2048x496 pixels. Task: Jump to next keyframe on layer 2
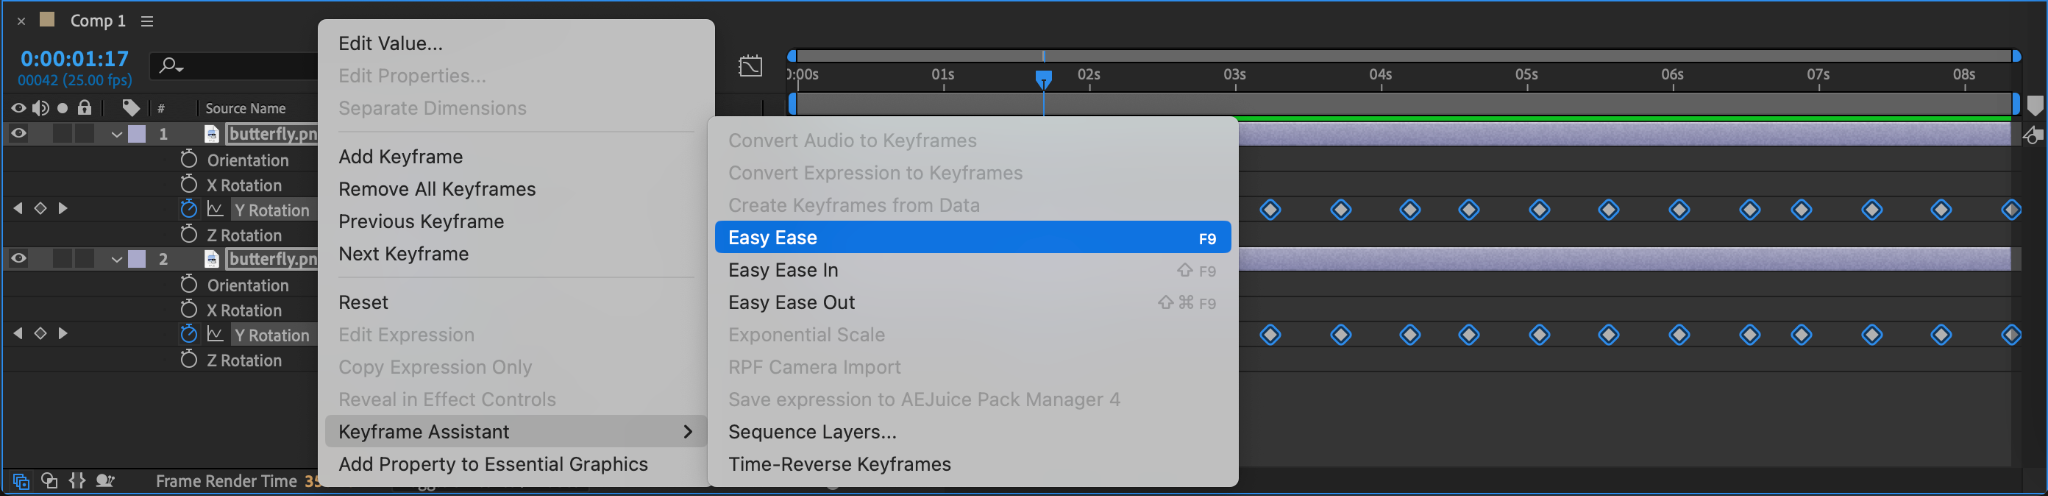tap(63, 333)
